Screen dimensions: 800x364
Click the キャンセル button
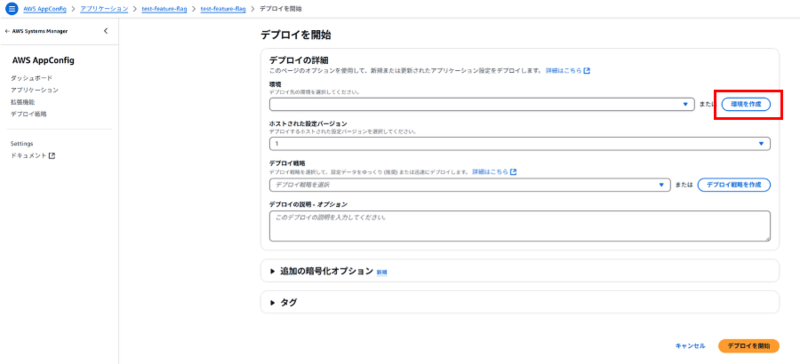690,346
